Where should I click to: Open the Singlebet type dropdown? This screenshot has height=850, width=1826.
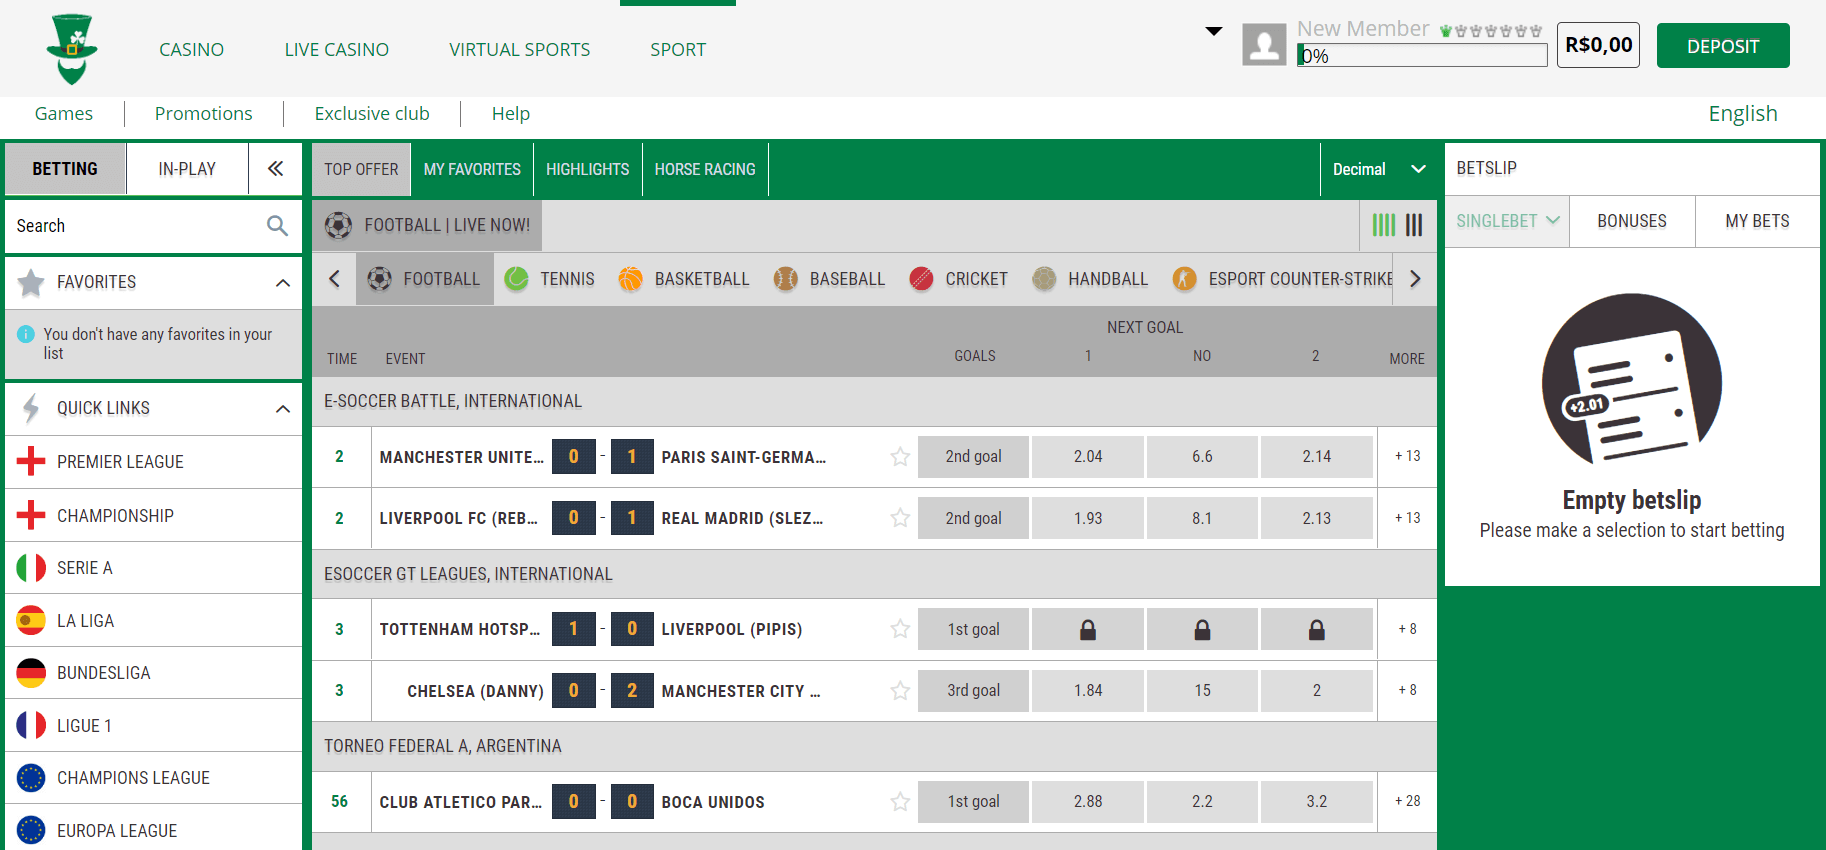[x=1507, y=221]
